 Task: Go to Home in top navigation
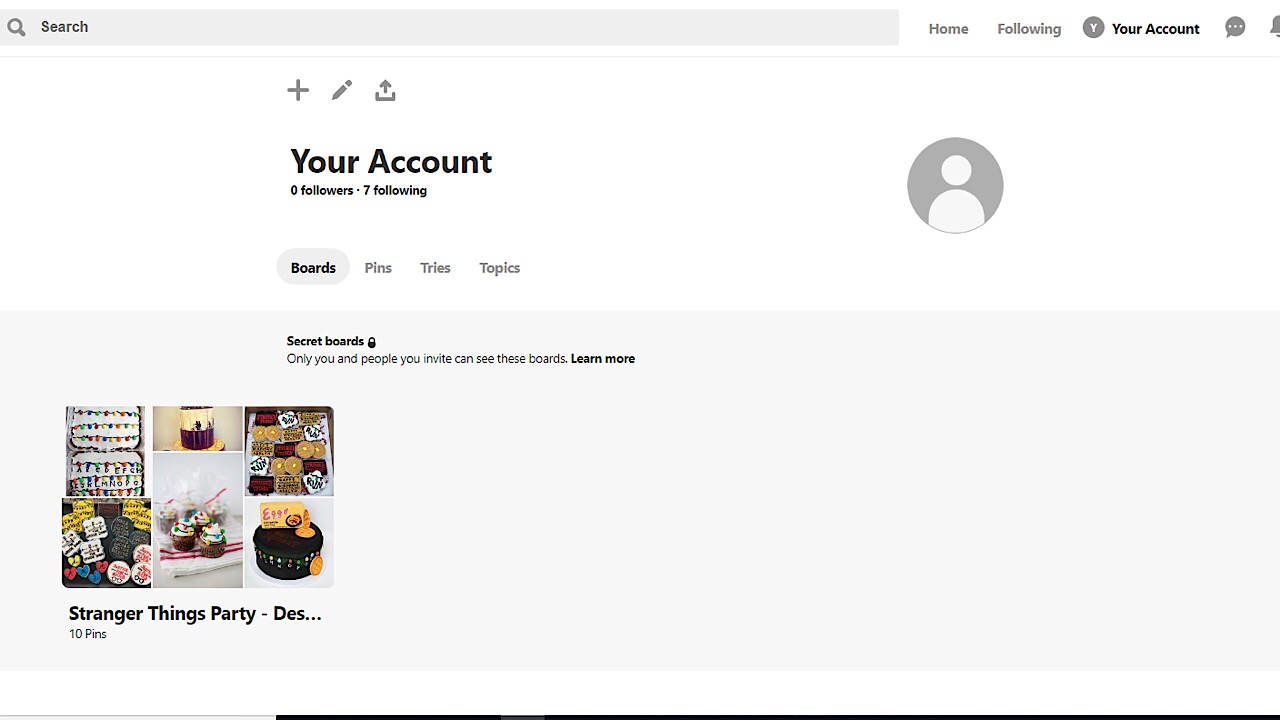pyautogui.click(x=948, y=29)
